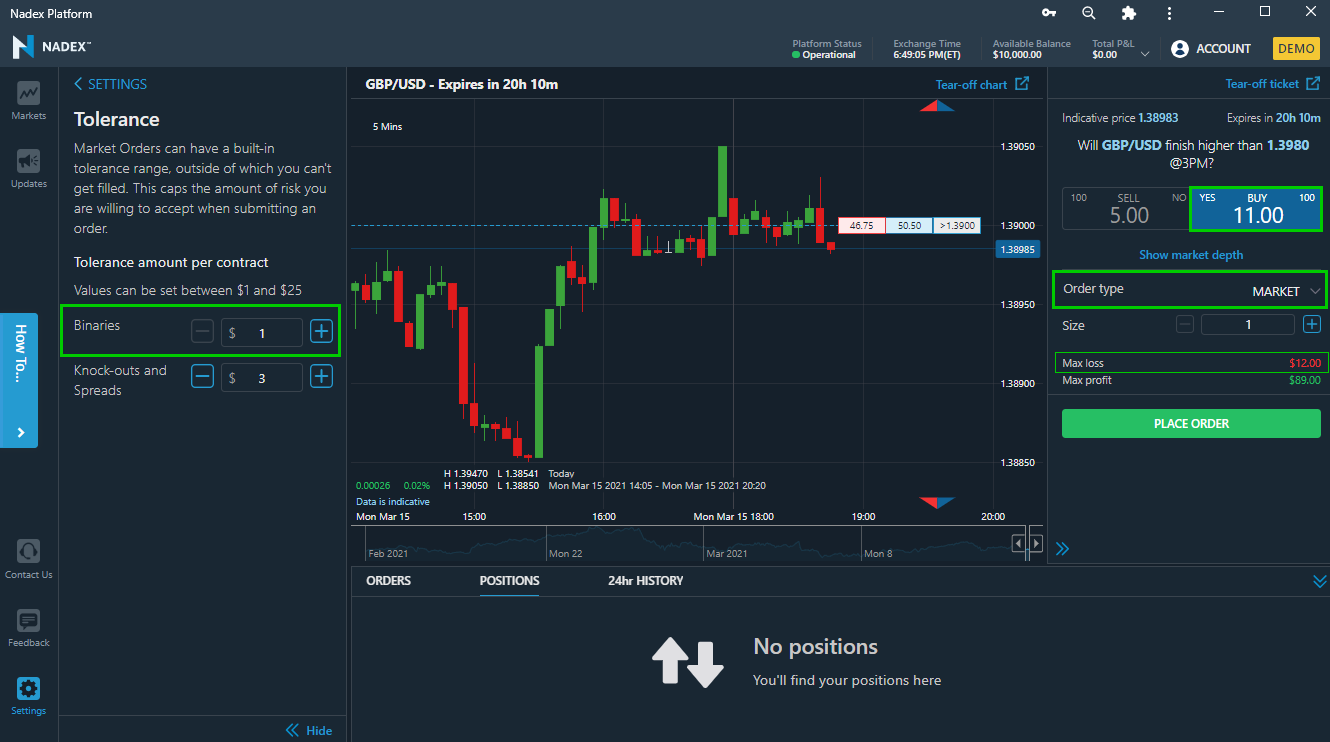Click the Knock-outs and Spreads amount field
This screenshot has height=742, width=1330.
(x=262, y=377)
